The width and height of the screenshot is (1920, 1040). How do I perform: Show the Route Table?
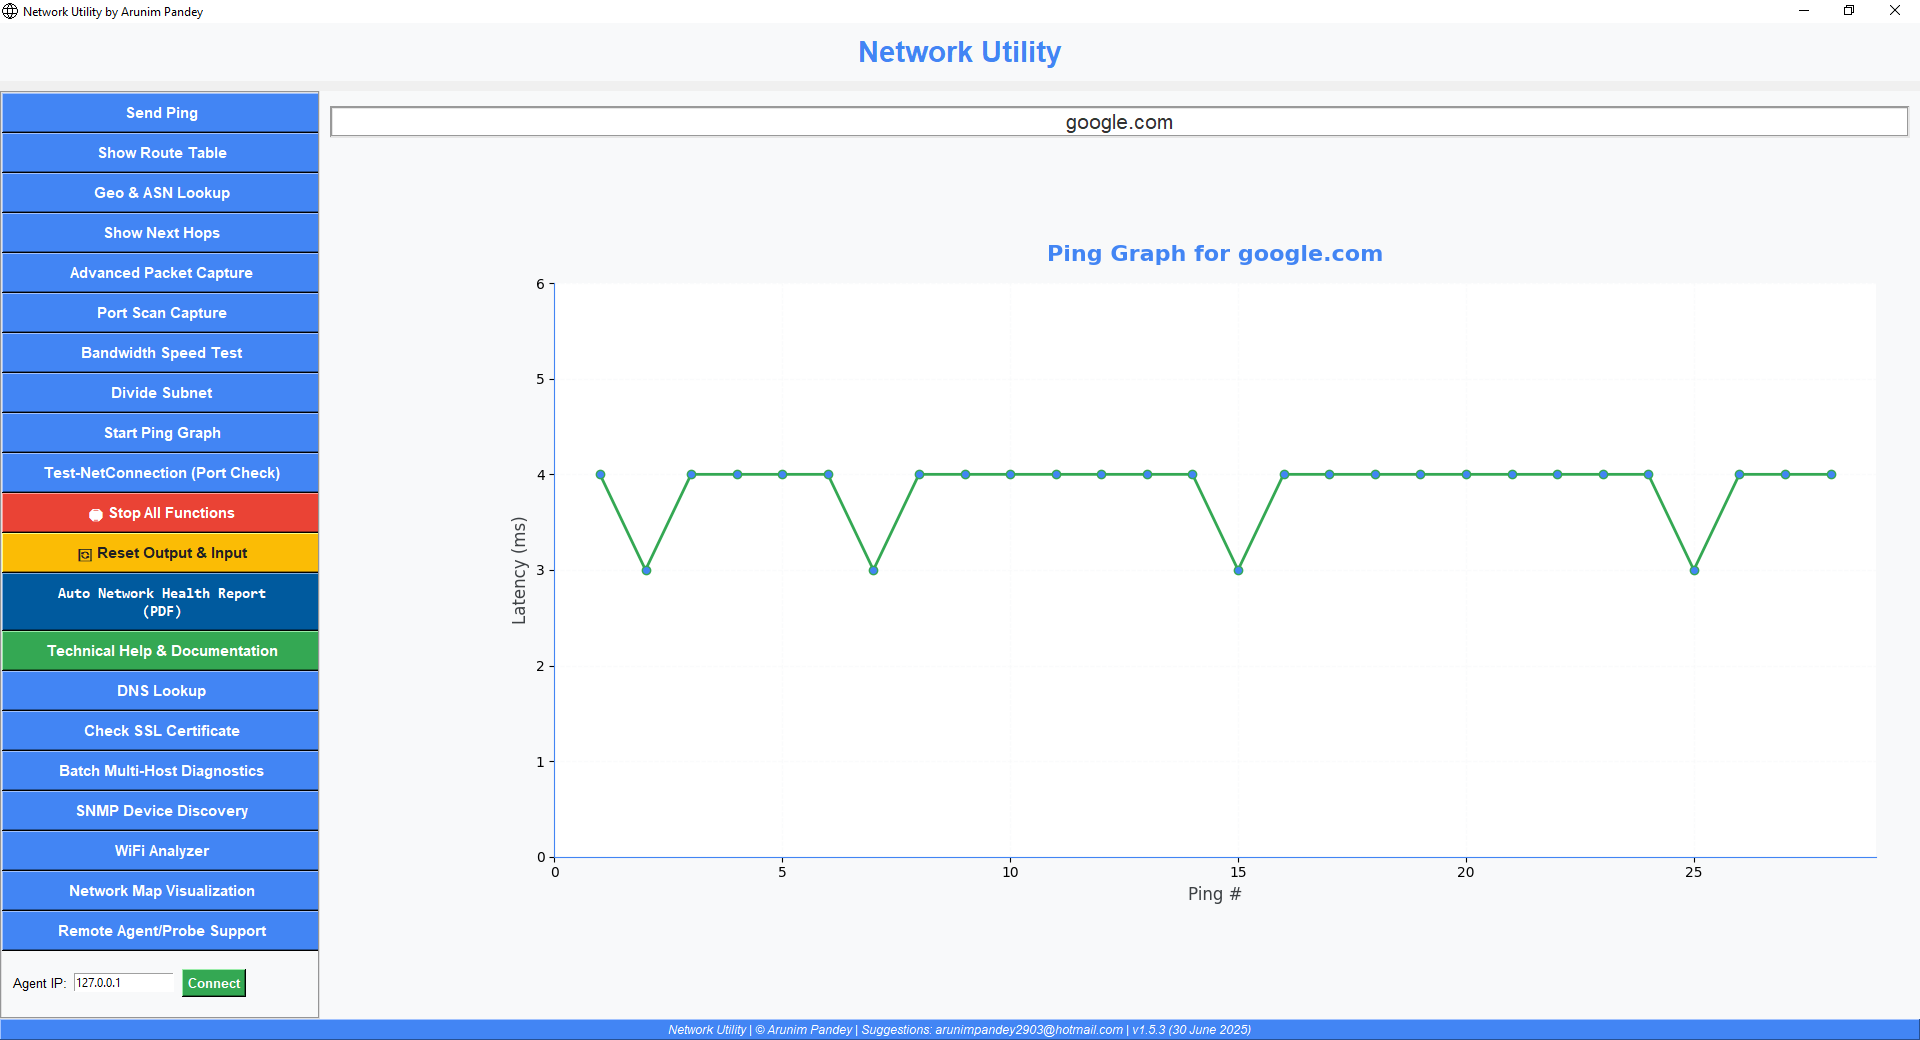pyautogui.click(x=160, y=152)
